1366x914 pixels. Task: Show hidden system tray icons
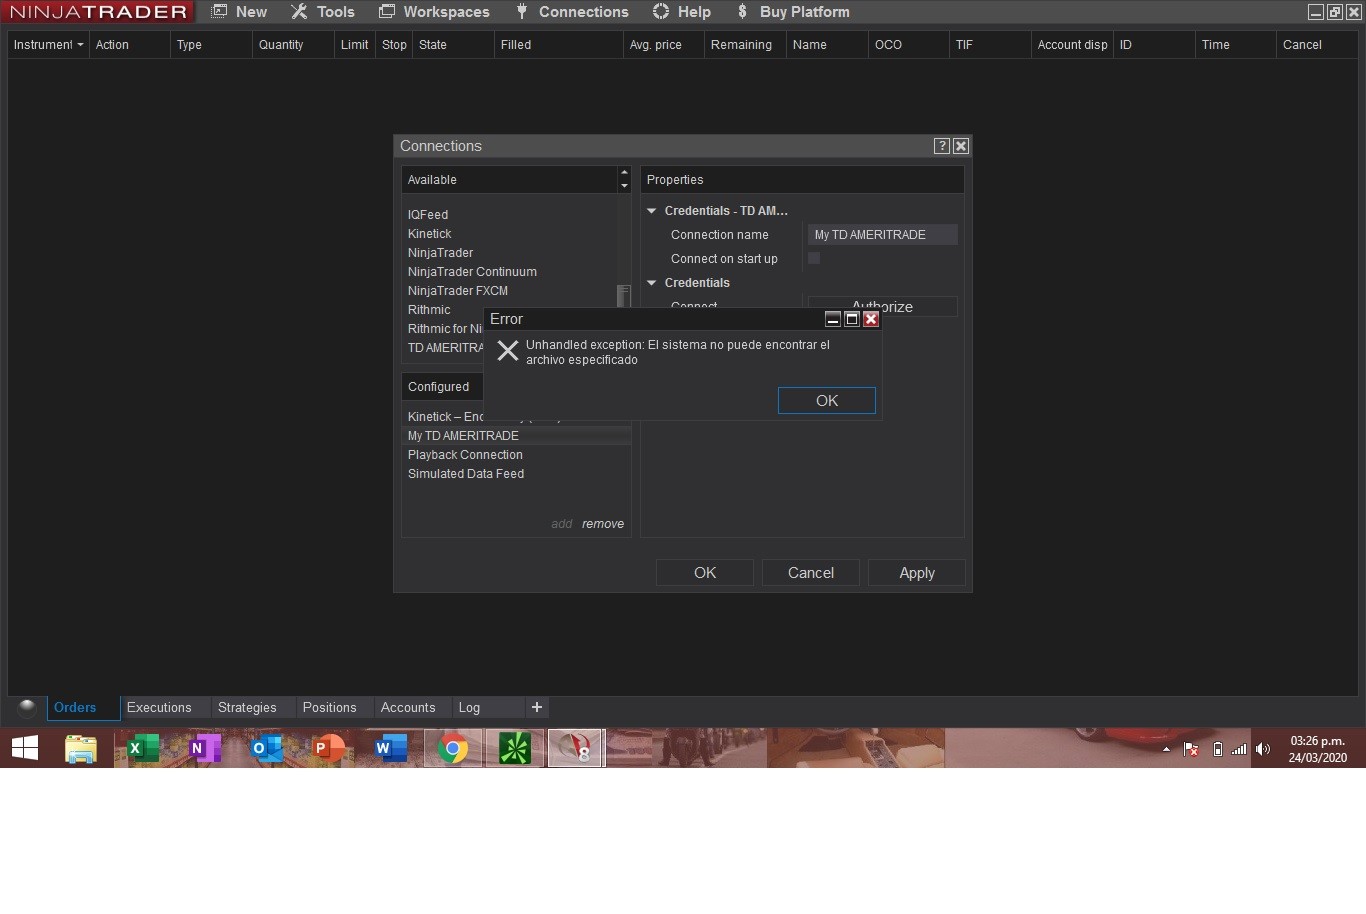[1166, 749]
